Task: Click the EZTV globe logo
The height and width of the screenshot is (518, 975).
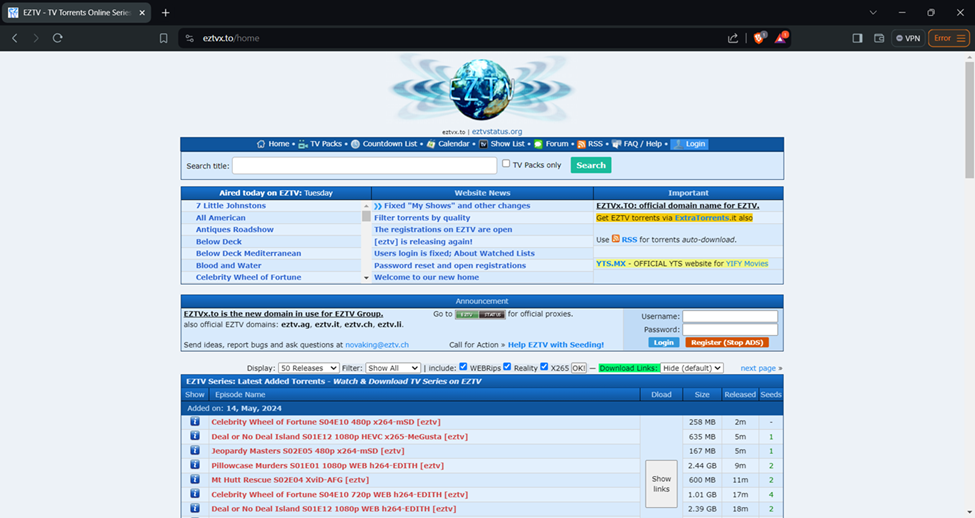Action: point(482,90)
